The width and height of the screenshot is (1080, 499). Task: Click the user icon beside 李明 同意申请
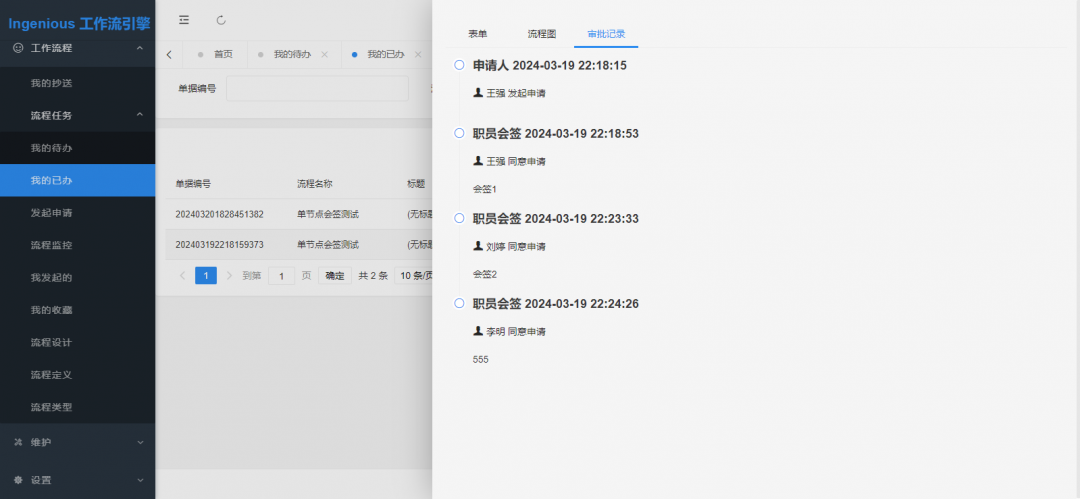point(478,331)
